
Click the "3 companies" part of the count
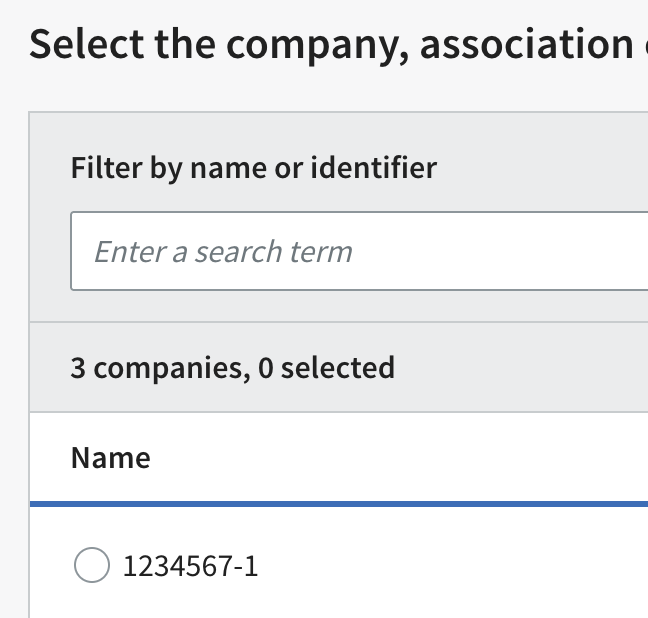coord(158,368)
